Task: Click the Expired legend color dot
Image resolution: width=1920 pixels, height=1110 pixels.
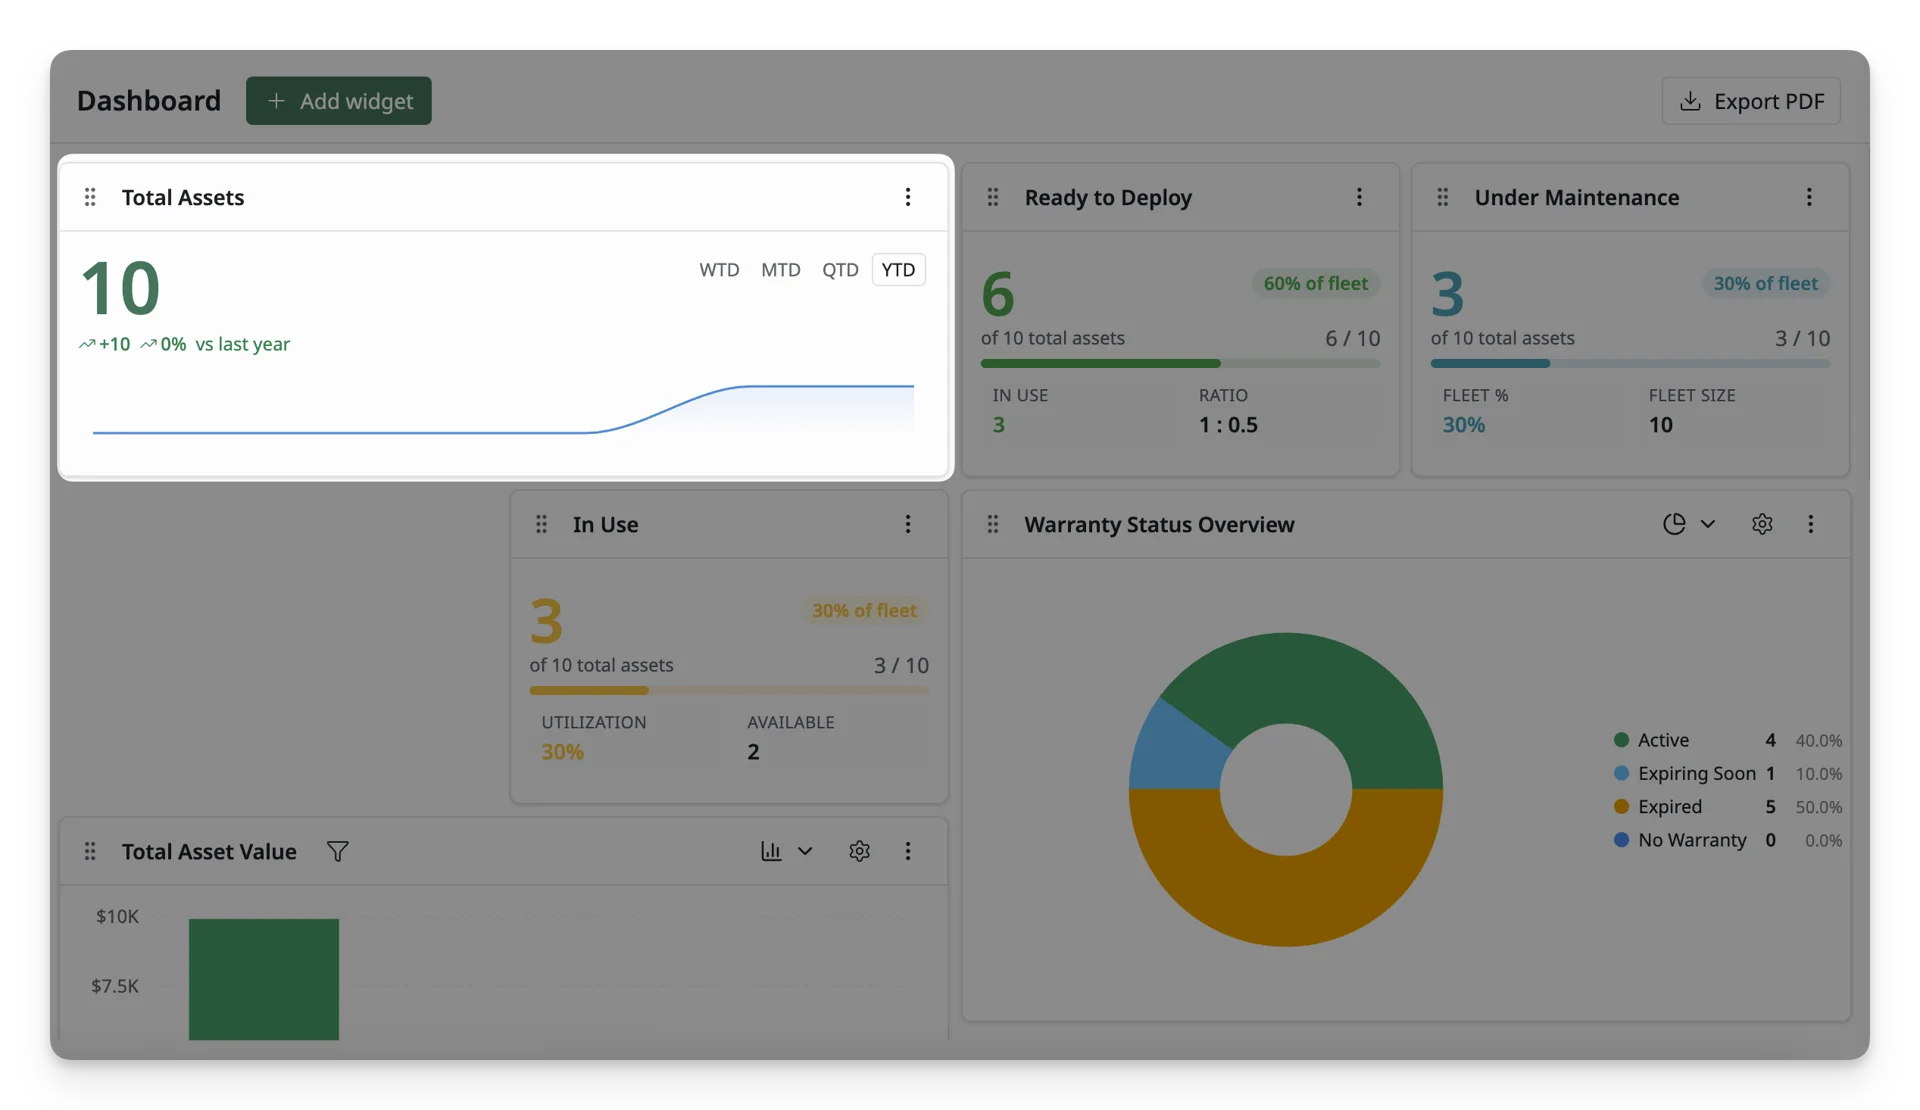Action: pos(1621,807)
